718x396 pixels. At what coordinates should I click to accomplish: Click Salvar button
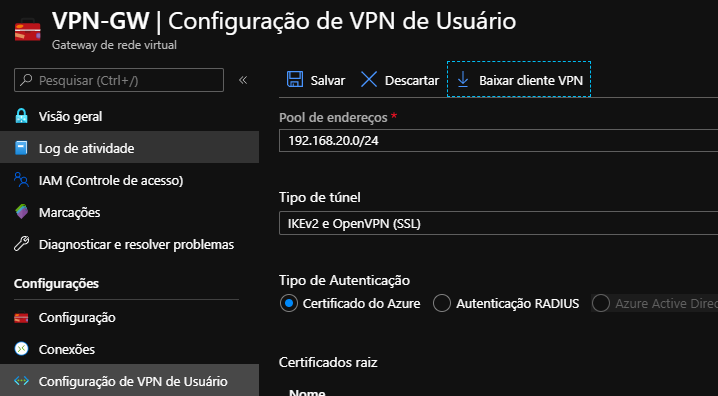(x=316, y=80)
